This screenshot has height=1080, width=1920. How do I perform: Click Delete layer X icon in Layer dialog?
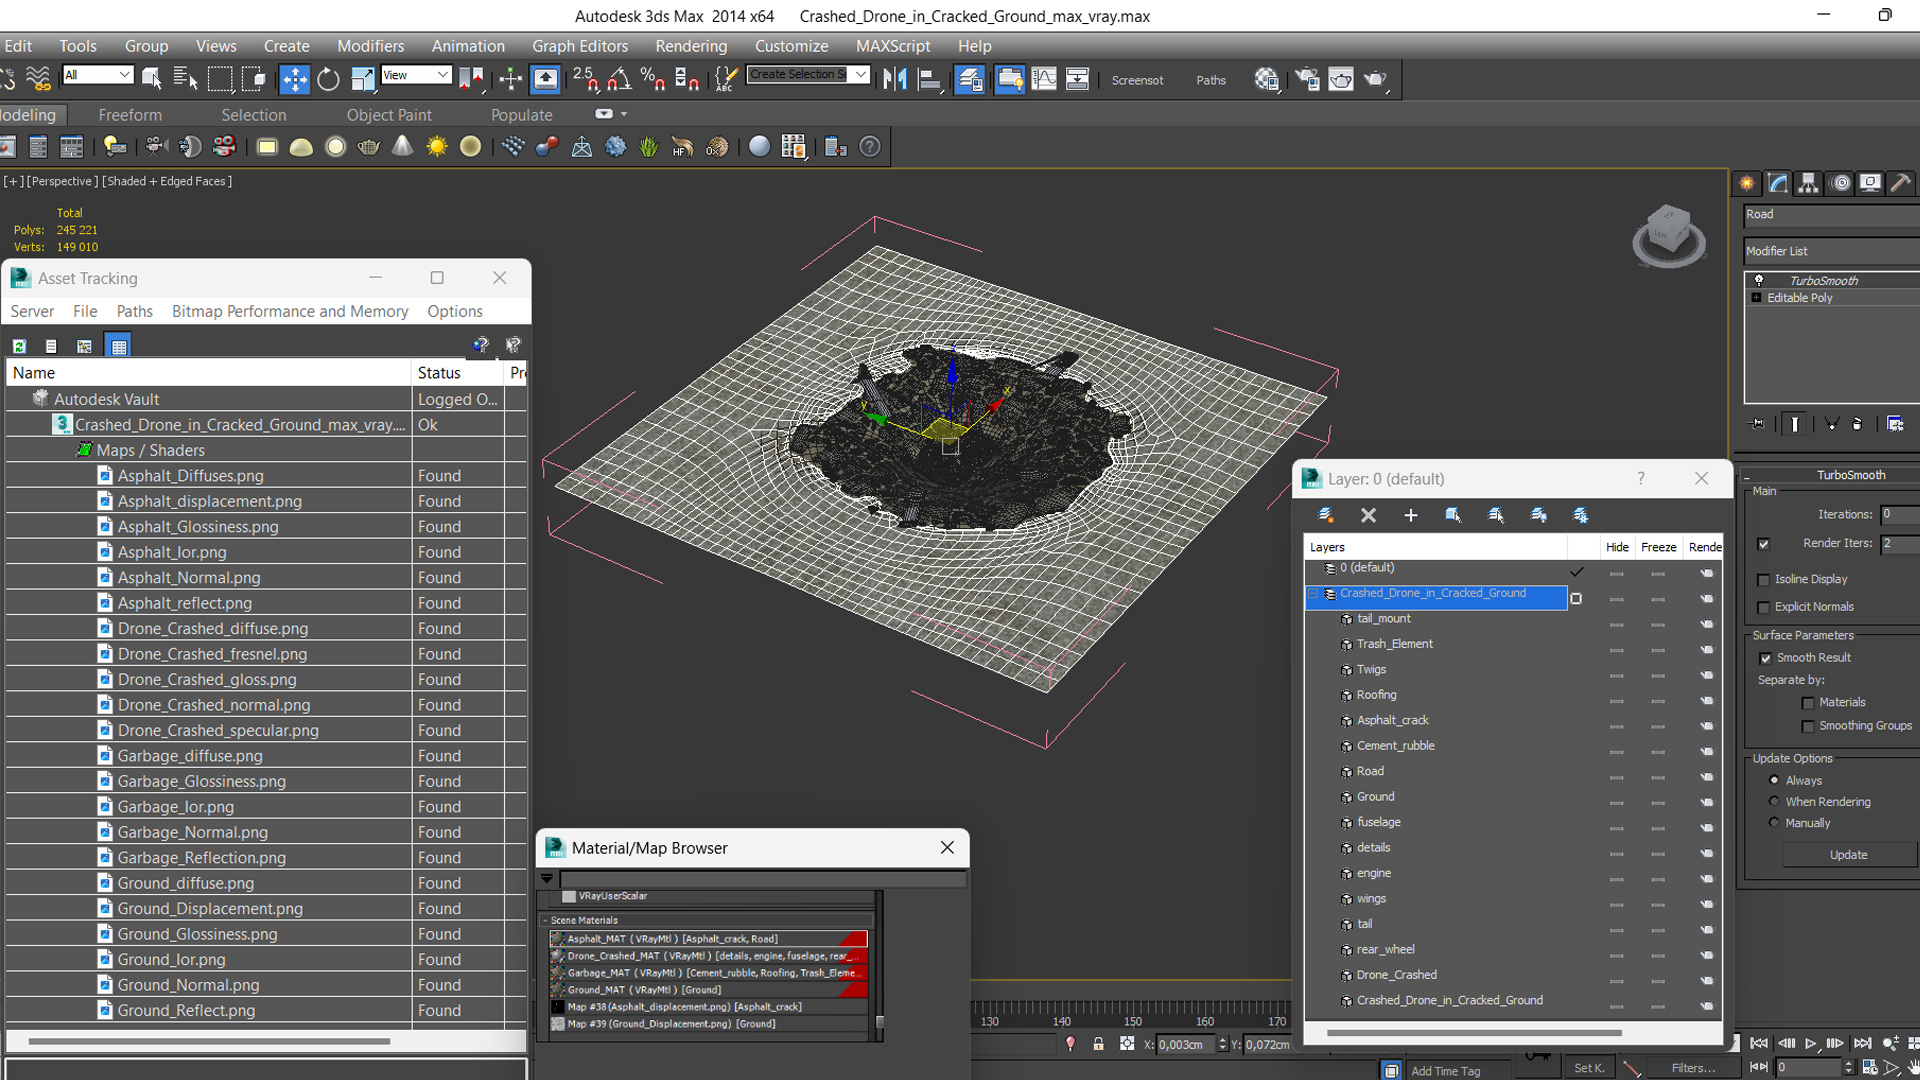(x=1368, y=515)
